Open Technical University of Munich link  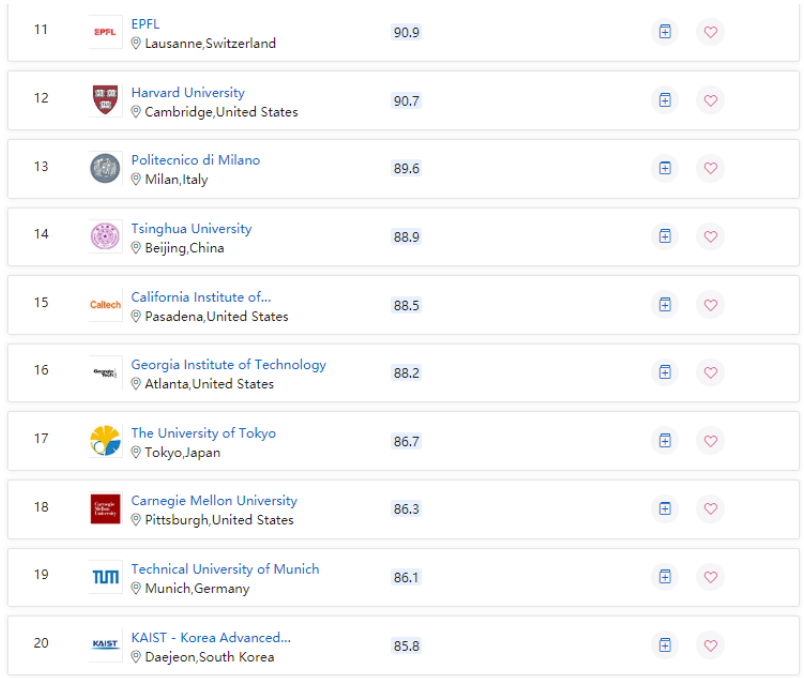(225, 569)
